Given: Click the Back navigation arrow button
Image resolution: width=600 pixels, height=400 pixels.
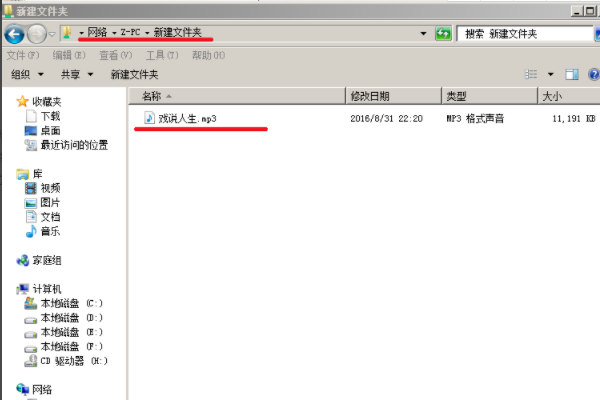Looking at the screenshot, I should click(15, 33).
